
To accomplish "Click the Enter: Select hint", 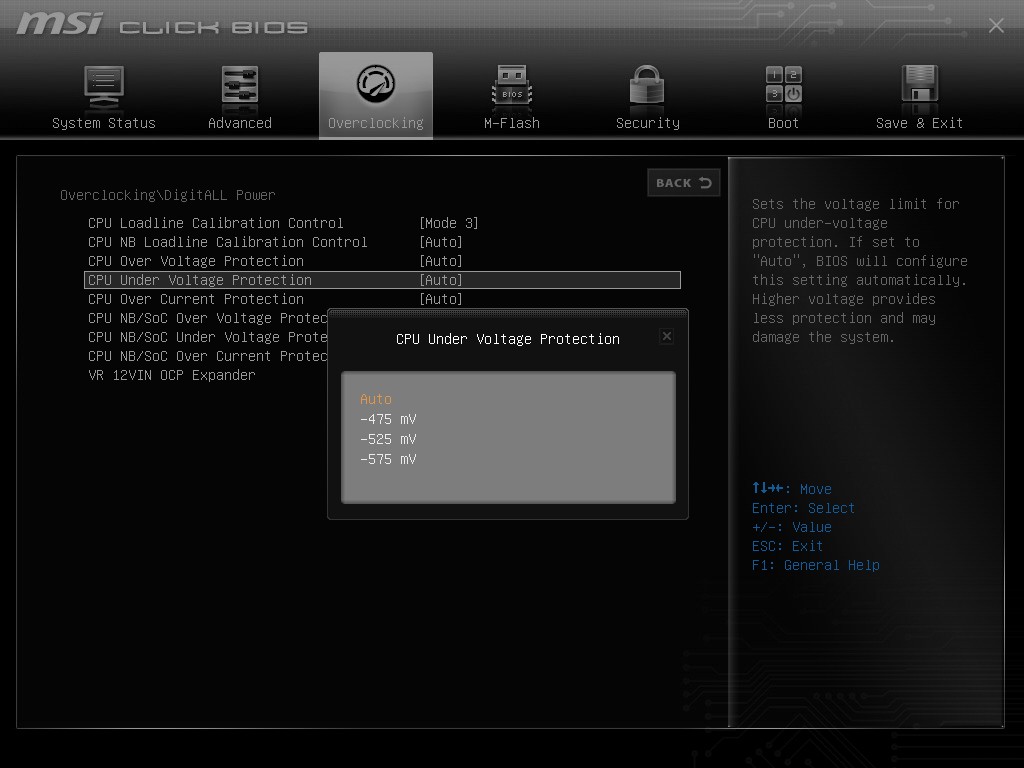I will [803, 508].
